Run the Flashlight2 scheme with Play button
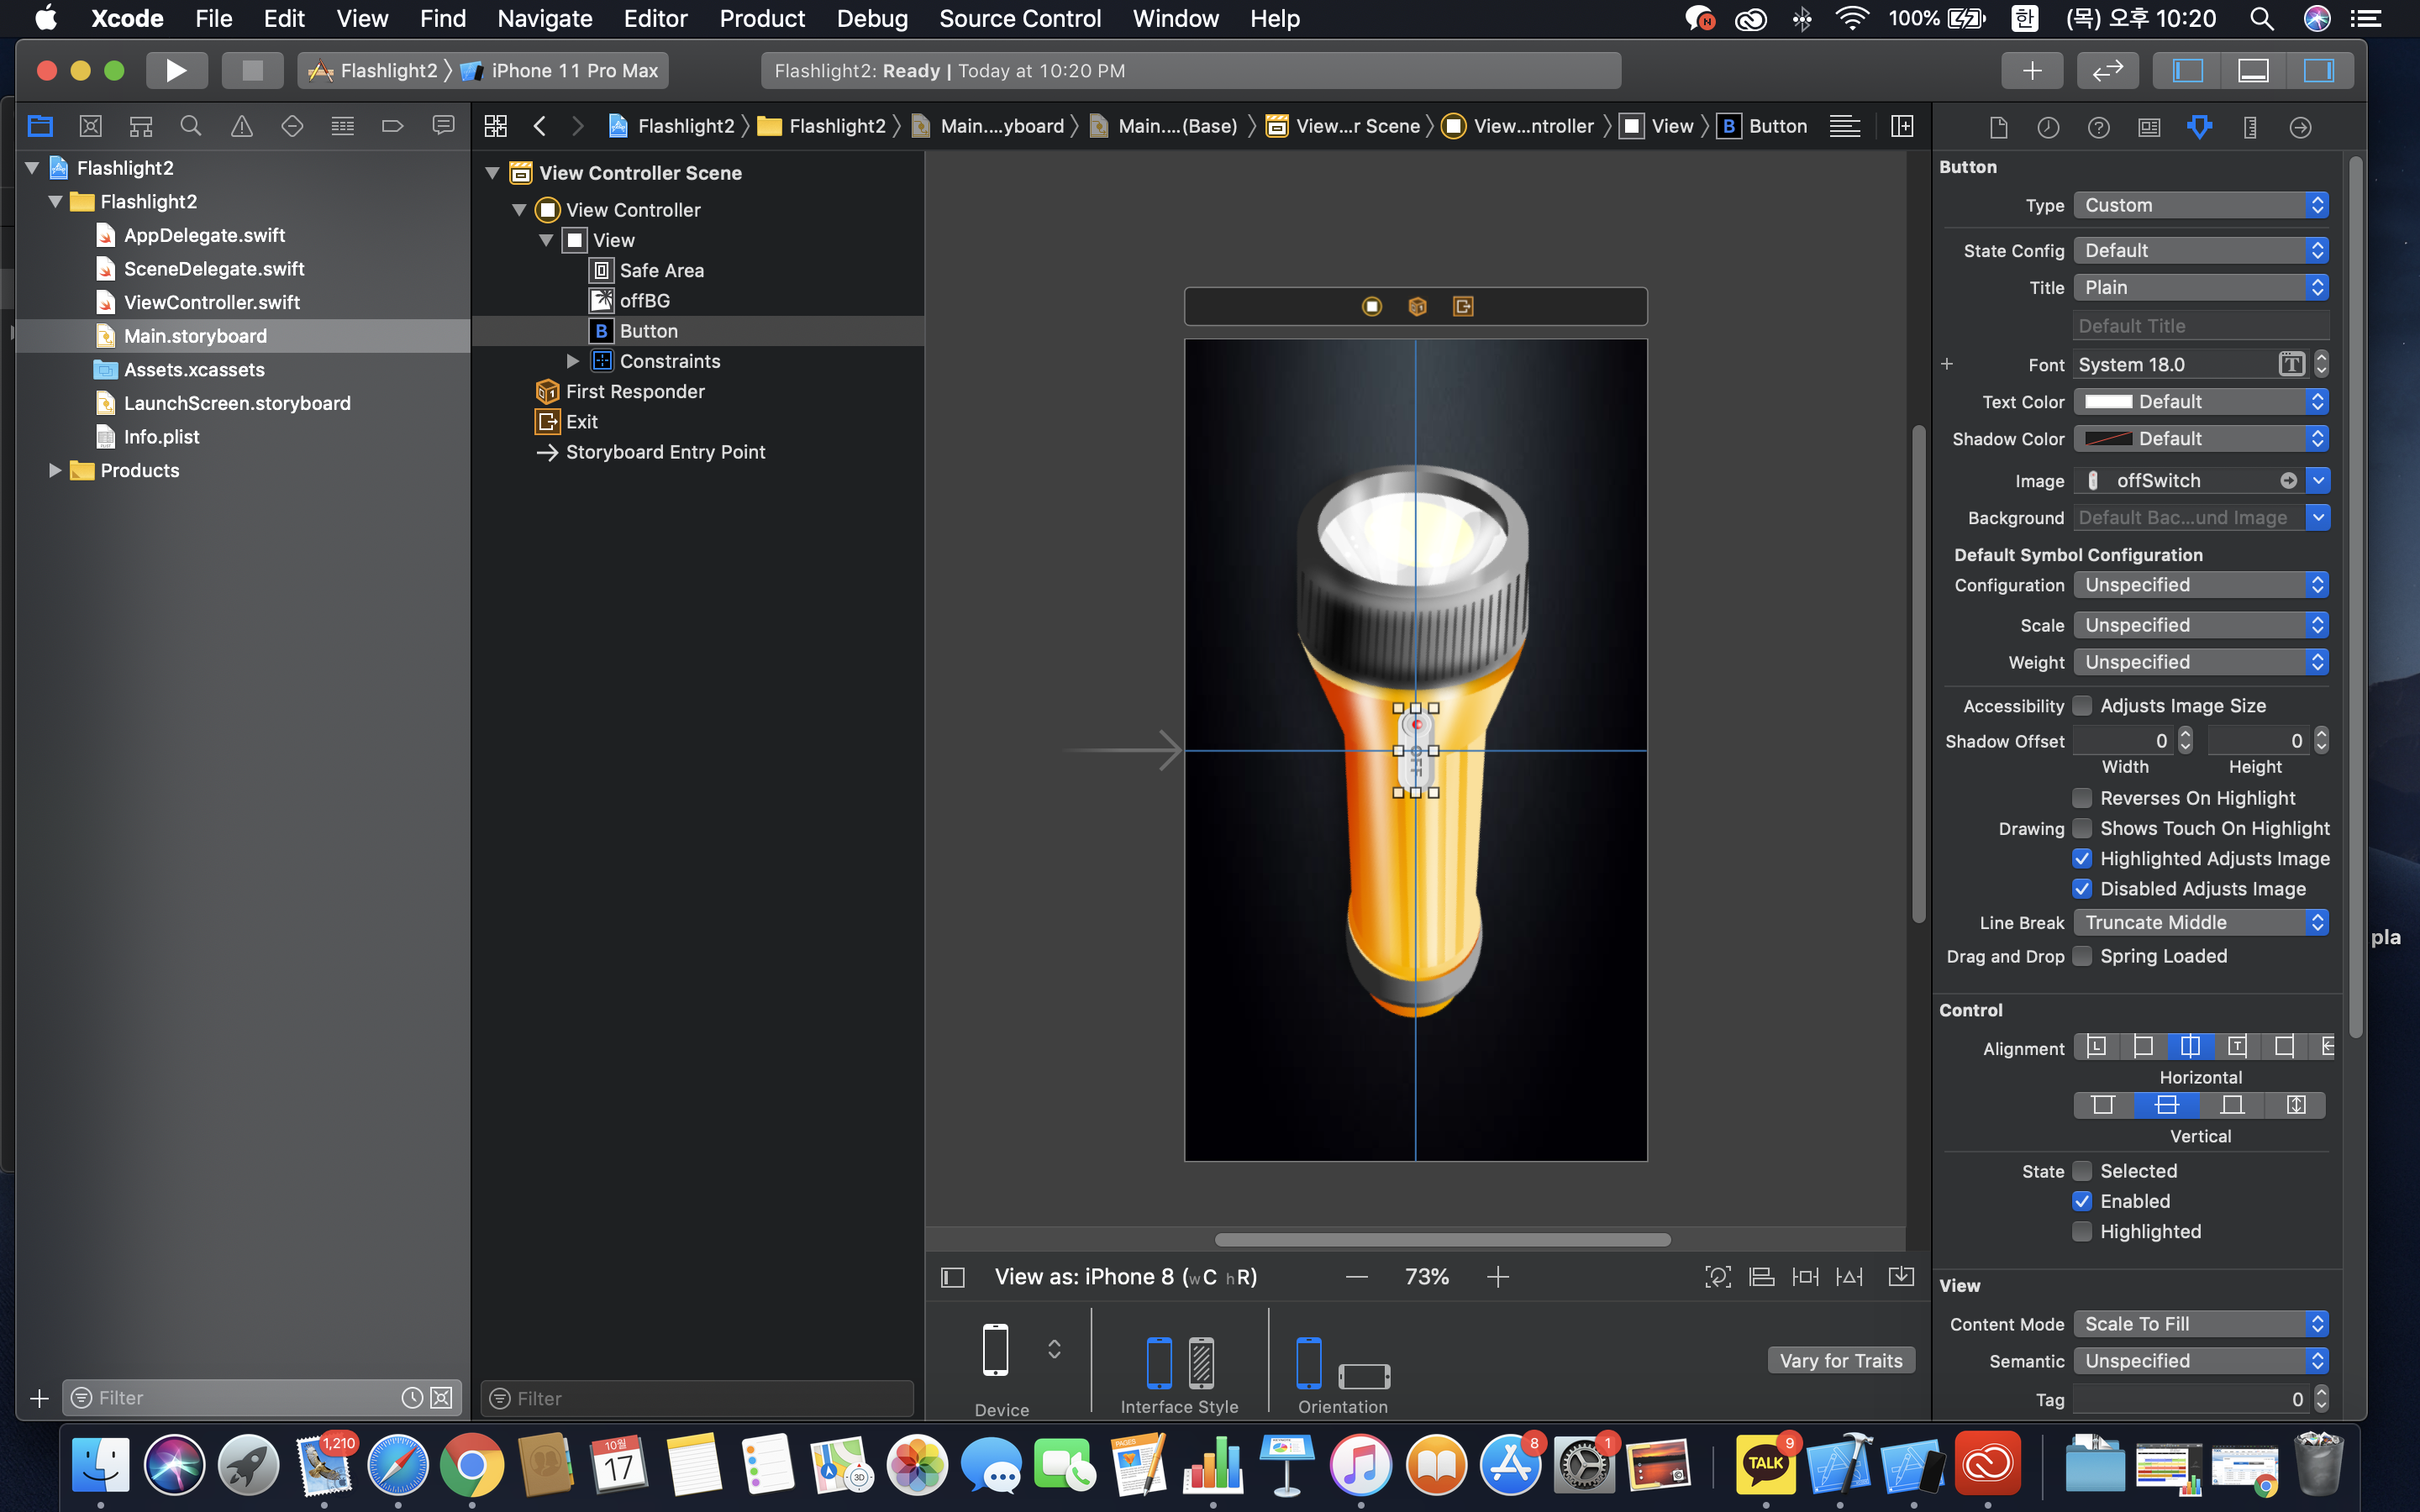2420x1512 pixels. pos(176,70)
